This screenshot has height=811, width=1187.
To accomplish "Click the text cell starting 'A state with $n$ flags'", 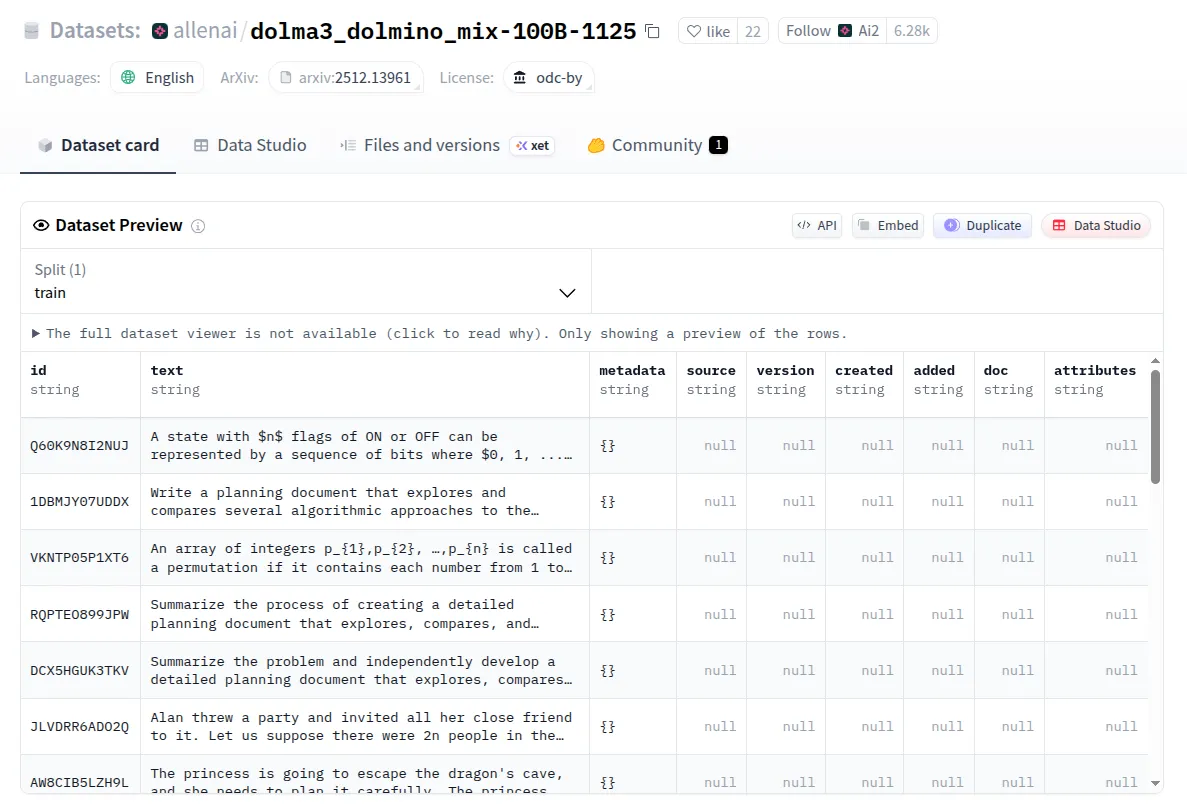I will pos(365,446).
